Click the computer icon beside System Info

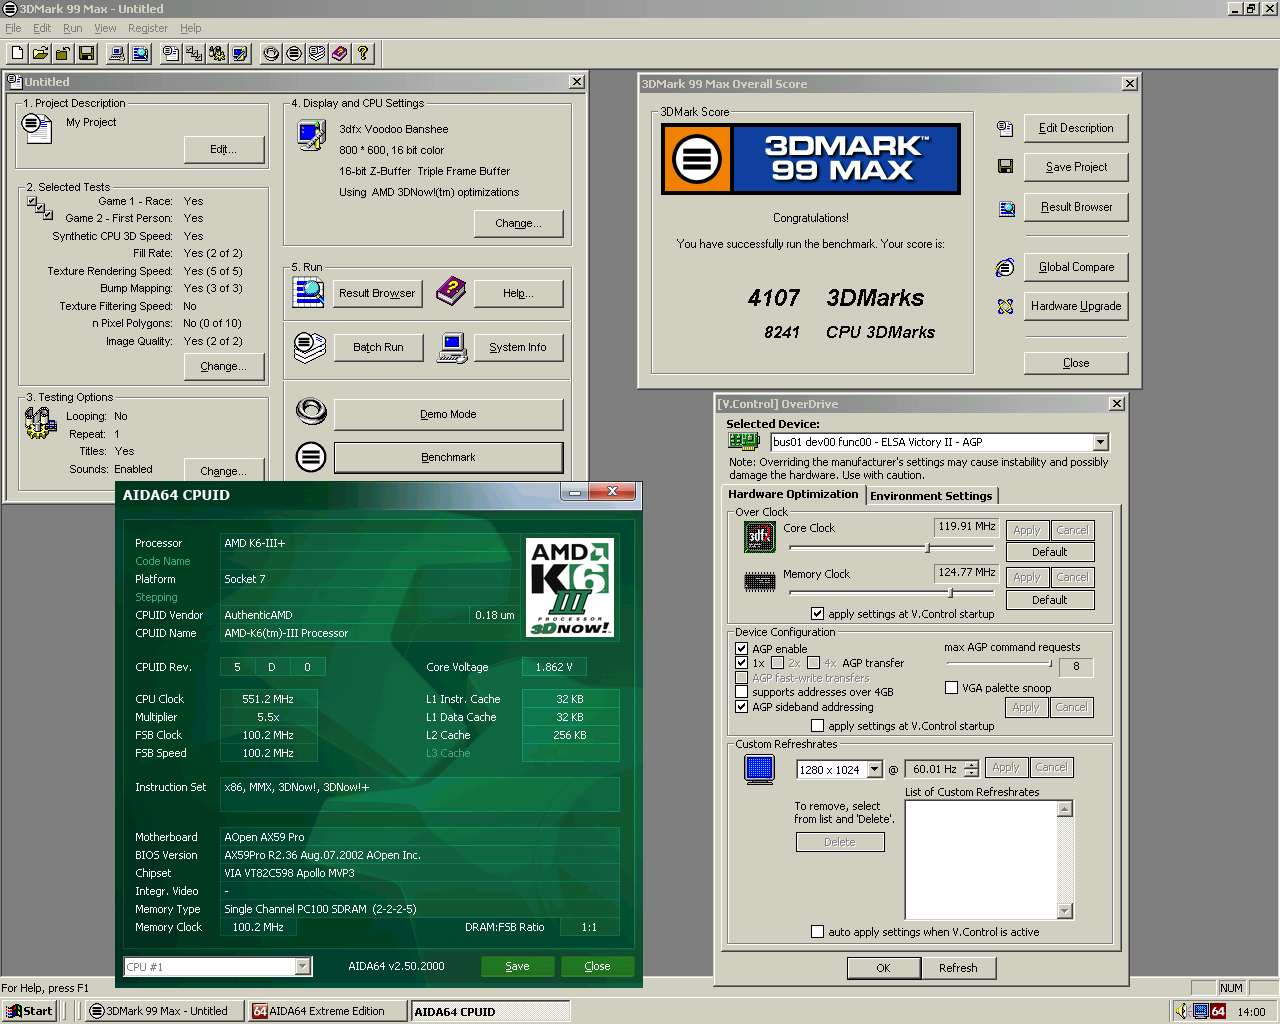click(452, 347)
